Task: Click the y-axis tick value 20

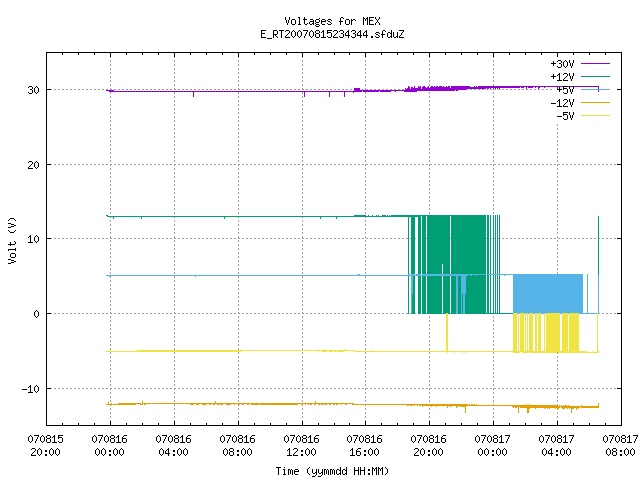Action: click(33, 165)
